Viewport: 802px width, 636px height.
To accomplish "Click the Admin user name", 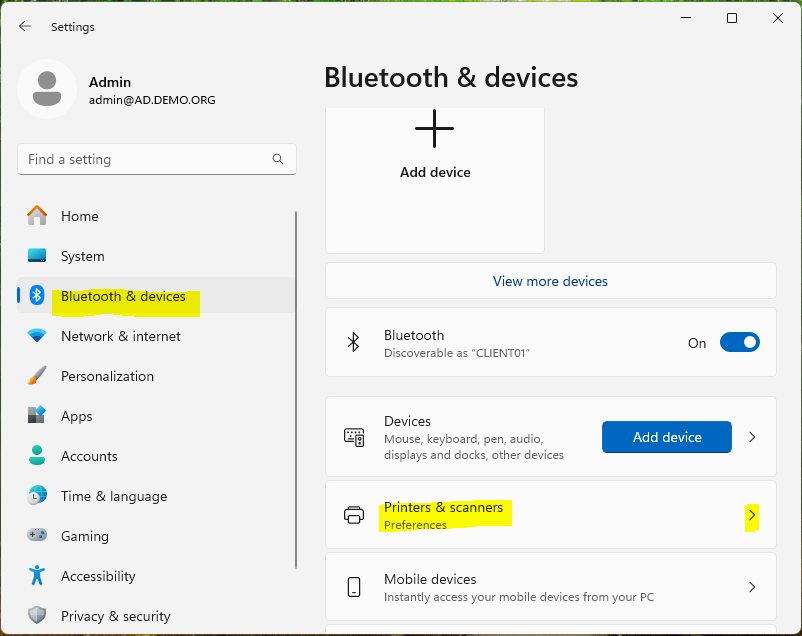I will click(x=110, y=82).
